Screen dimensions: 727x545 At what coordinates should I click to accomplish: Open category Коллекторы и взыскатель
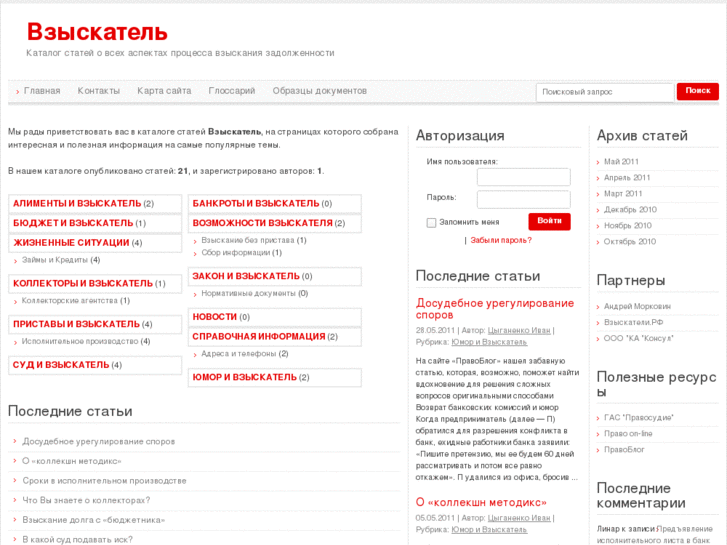[83, 283]
